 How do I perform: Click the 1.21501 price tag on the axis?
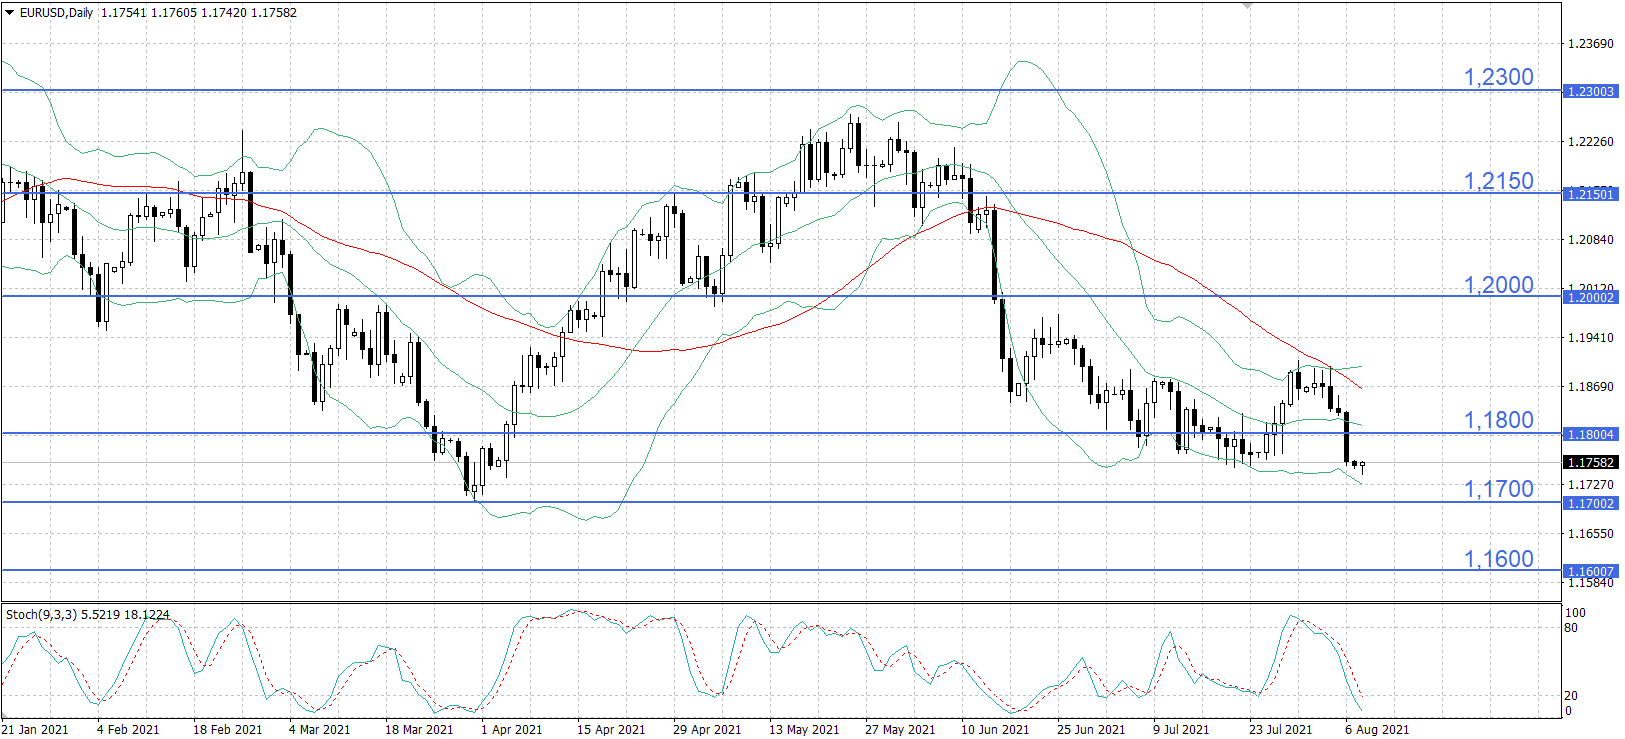click(1590, 194)
